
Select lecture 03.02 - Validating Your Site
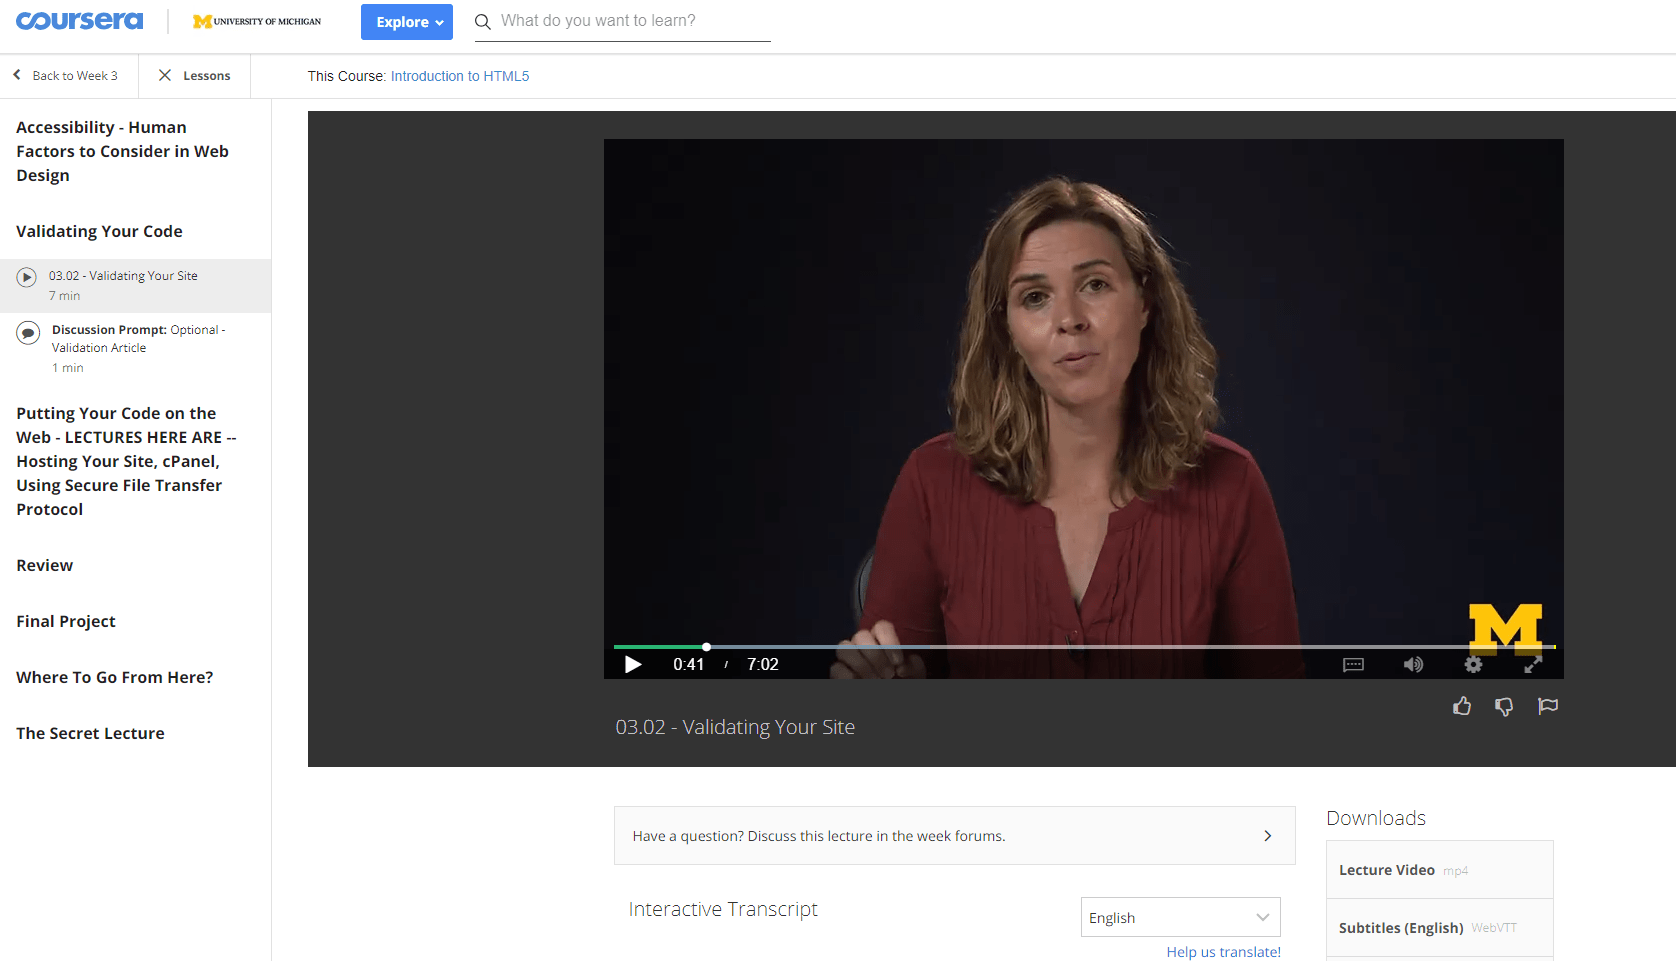point(135,285)
